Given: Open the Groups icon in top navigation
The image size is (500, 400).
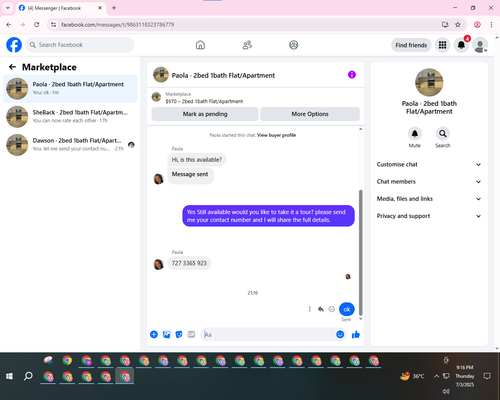Looking at the screenshot, I should pos(294,45).
